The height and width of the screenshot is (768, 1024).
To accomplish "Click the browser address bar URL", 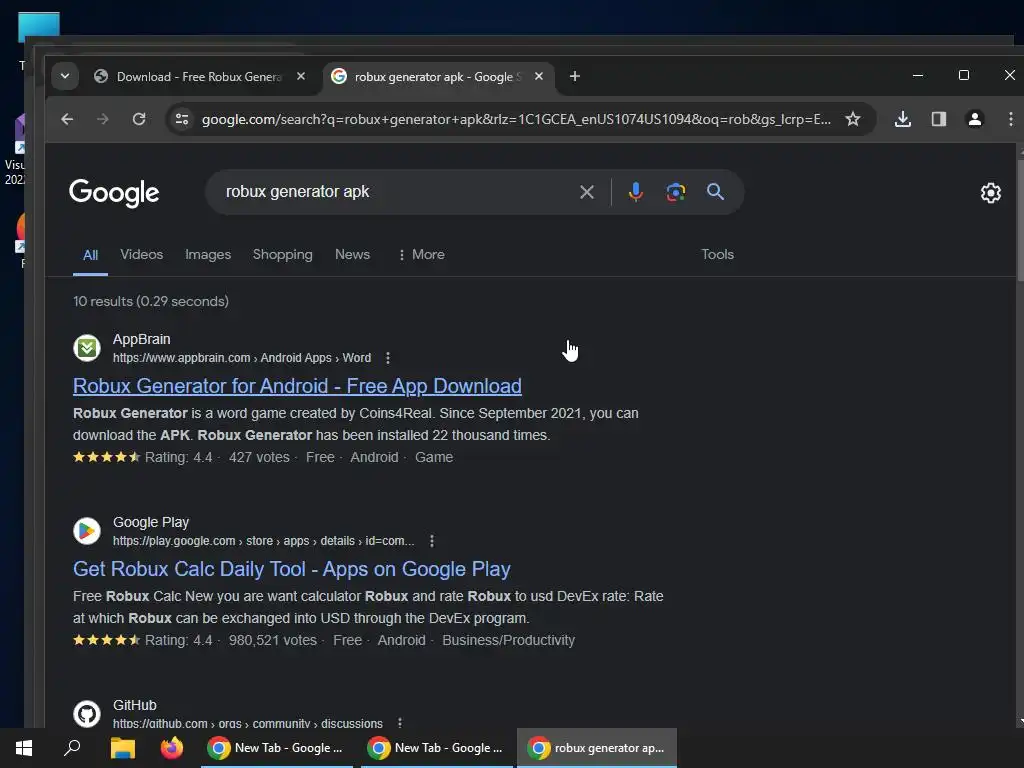I will click(516, 120).
